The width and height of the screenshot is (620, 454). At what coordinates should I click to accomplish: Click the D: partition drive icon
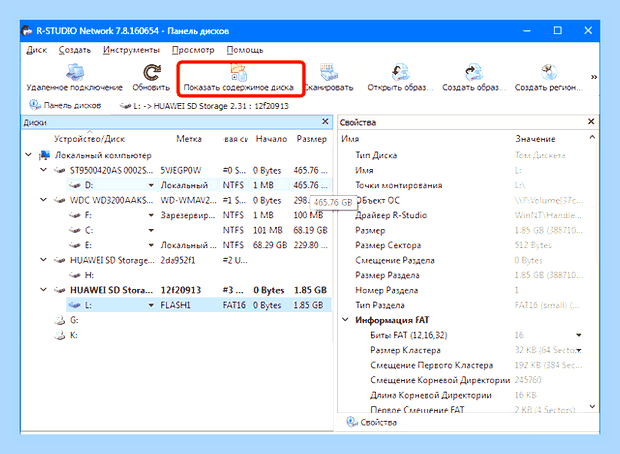tap(74, 185)
